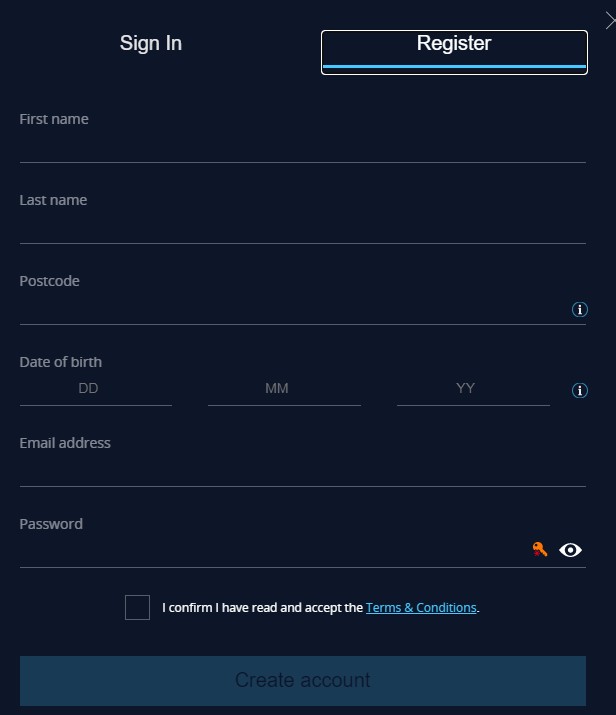The width and height of the screenshot is (616, 715).
Task: Select the YY year field
Action: click(473, 389)
